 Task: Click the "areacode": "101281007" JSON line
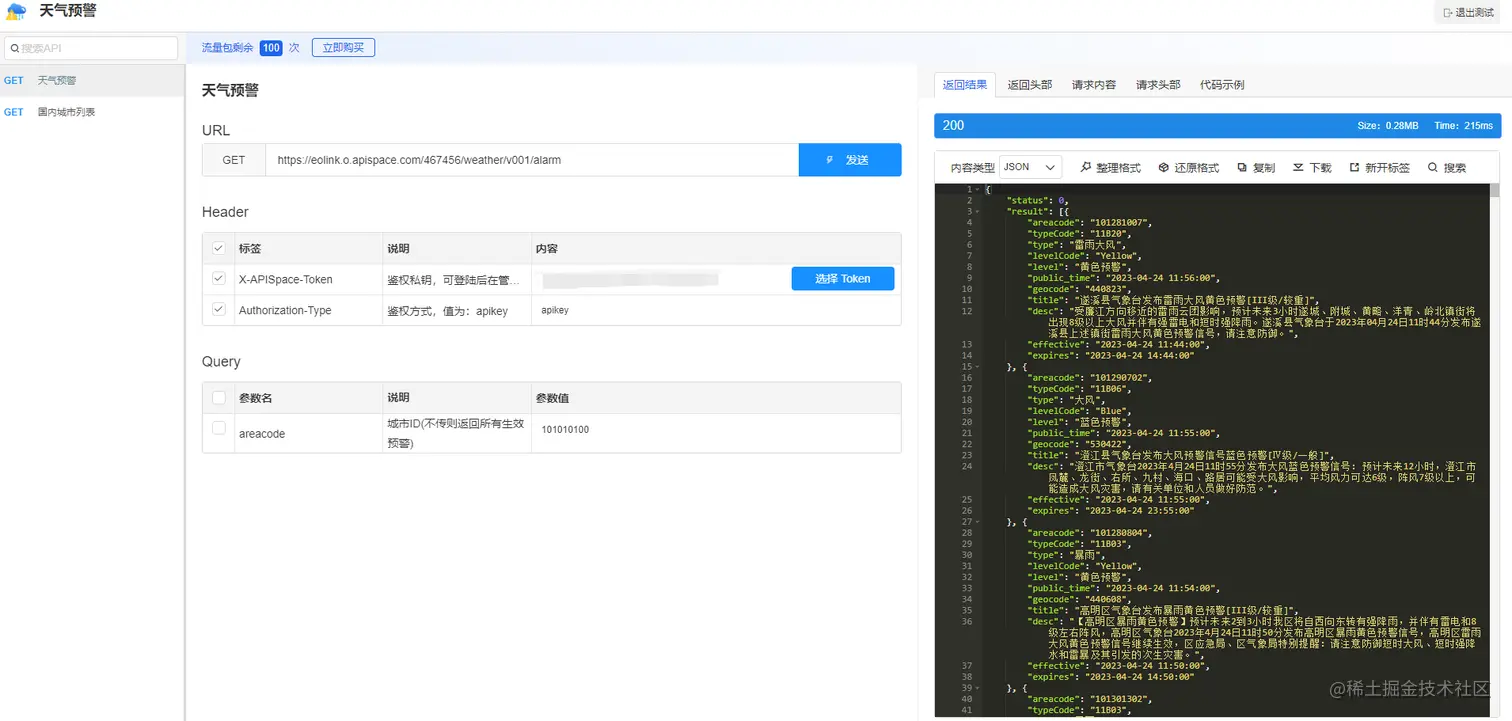1089,223
